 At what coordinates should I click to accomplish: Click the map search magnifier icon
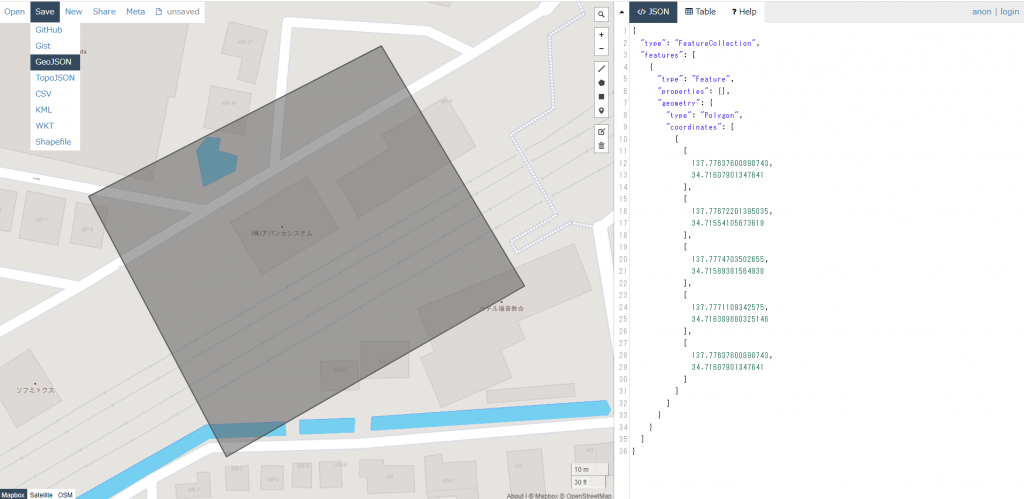(x=601, y=15)
